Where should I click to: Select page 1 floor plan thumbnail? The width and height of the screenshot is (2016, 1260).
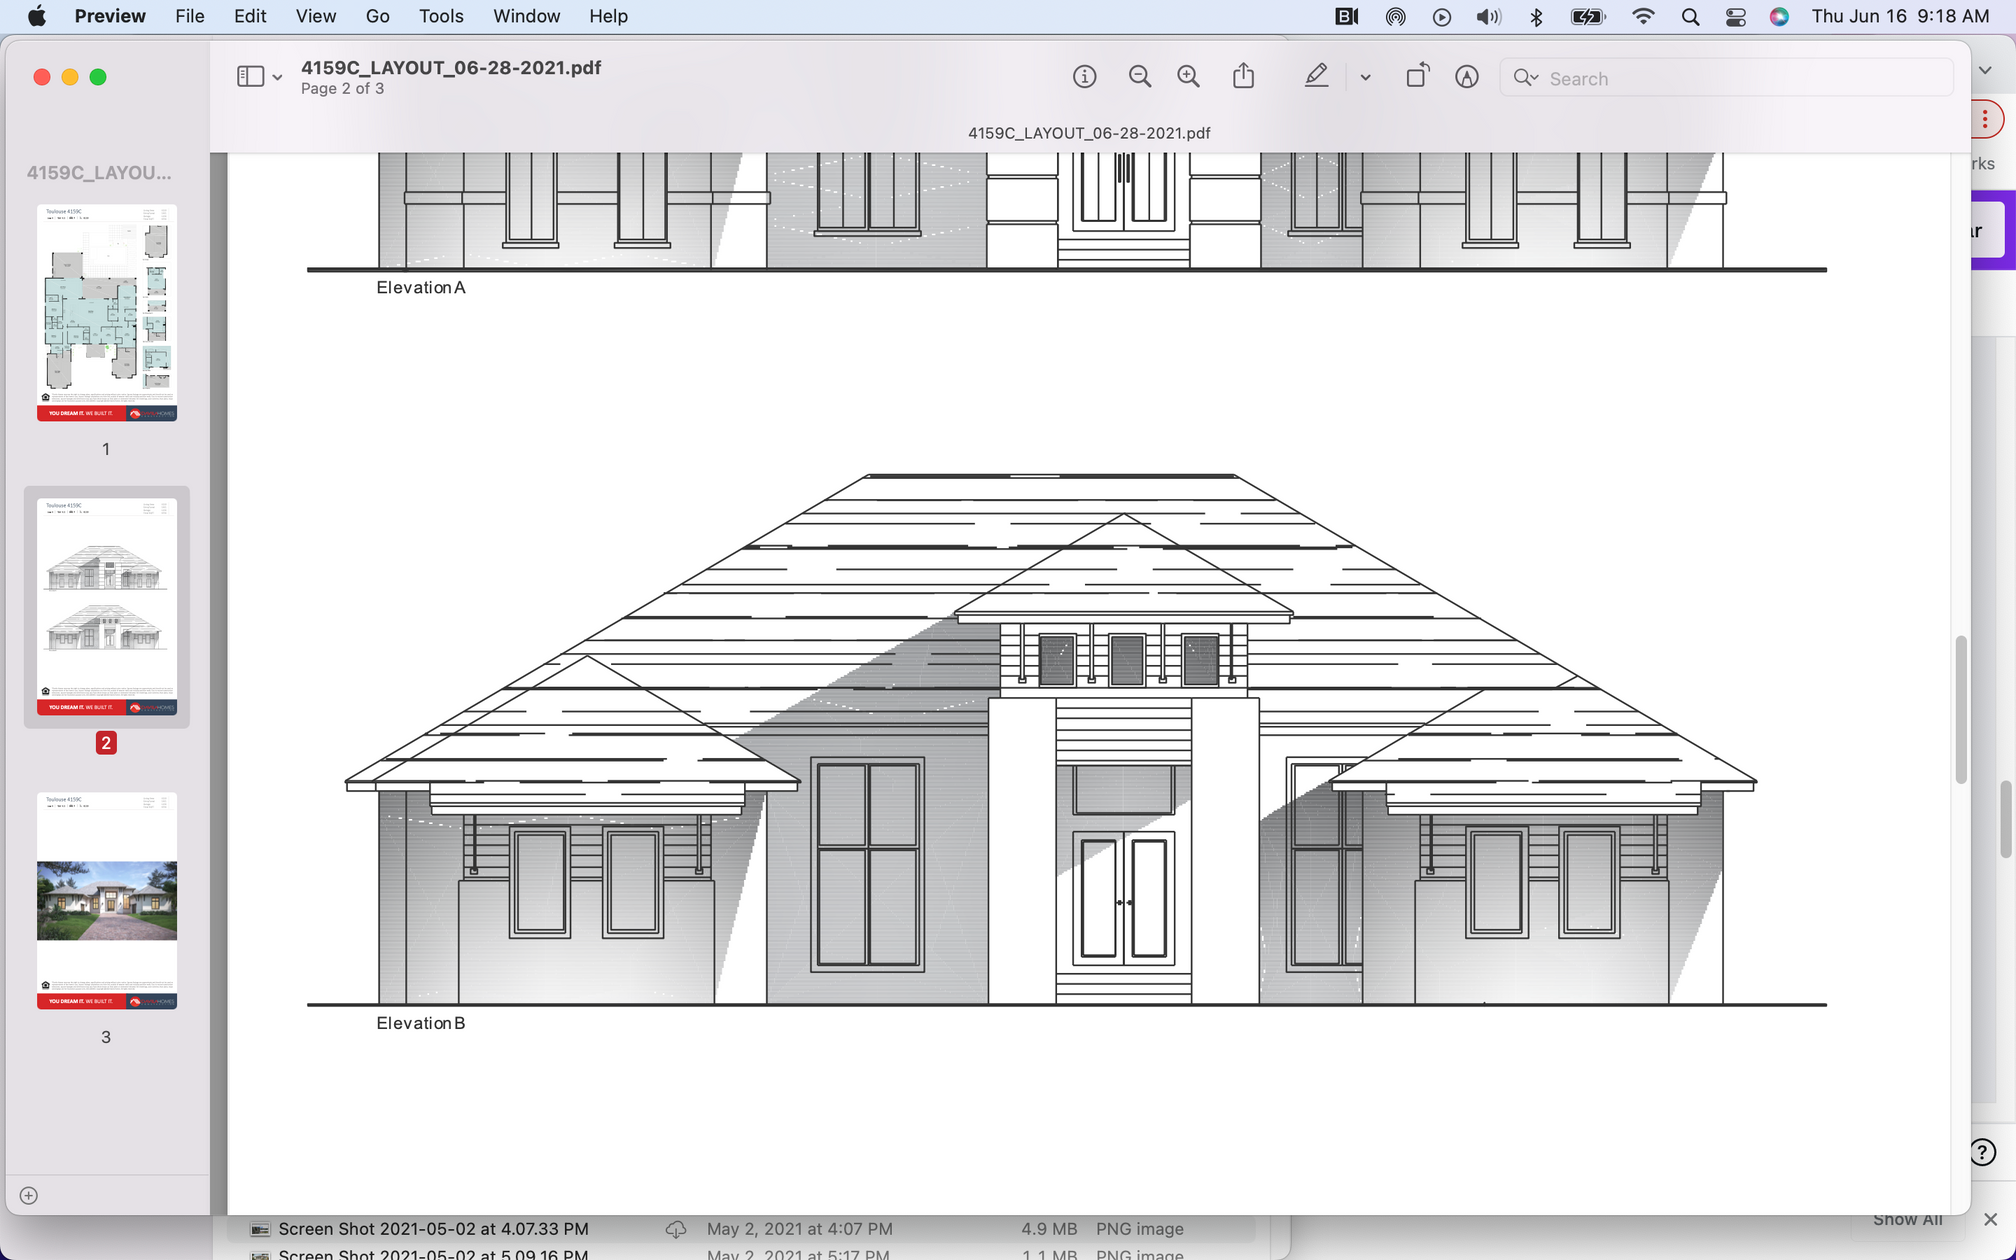107,312
